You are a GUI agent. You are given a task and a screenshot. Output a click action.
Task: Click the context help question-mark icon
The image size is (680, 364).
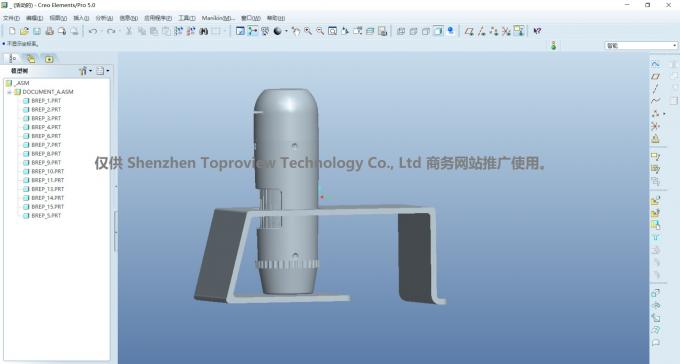(537, 31)
